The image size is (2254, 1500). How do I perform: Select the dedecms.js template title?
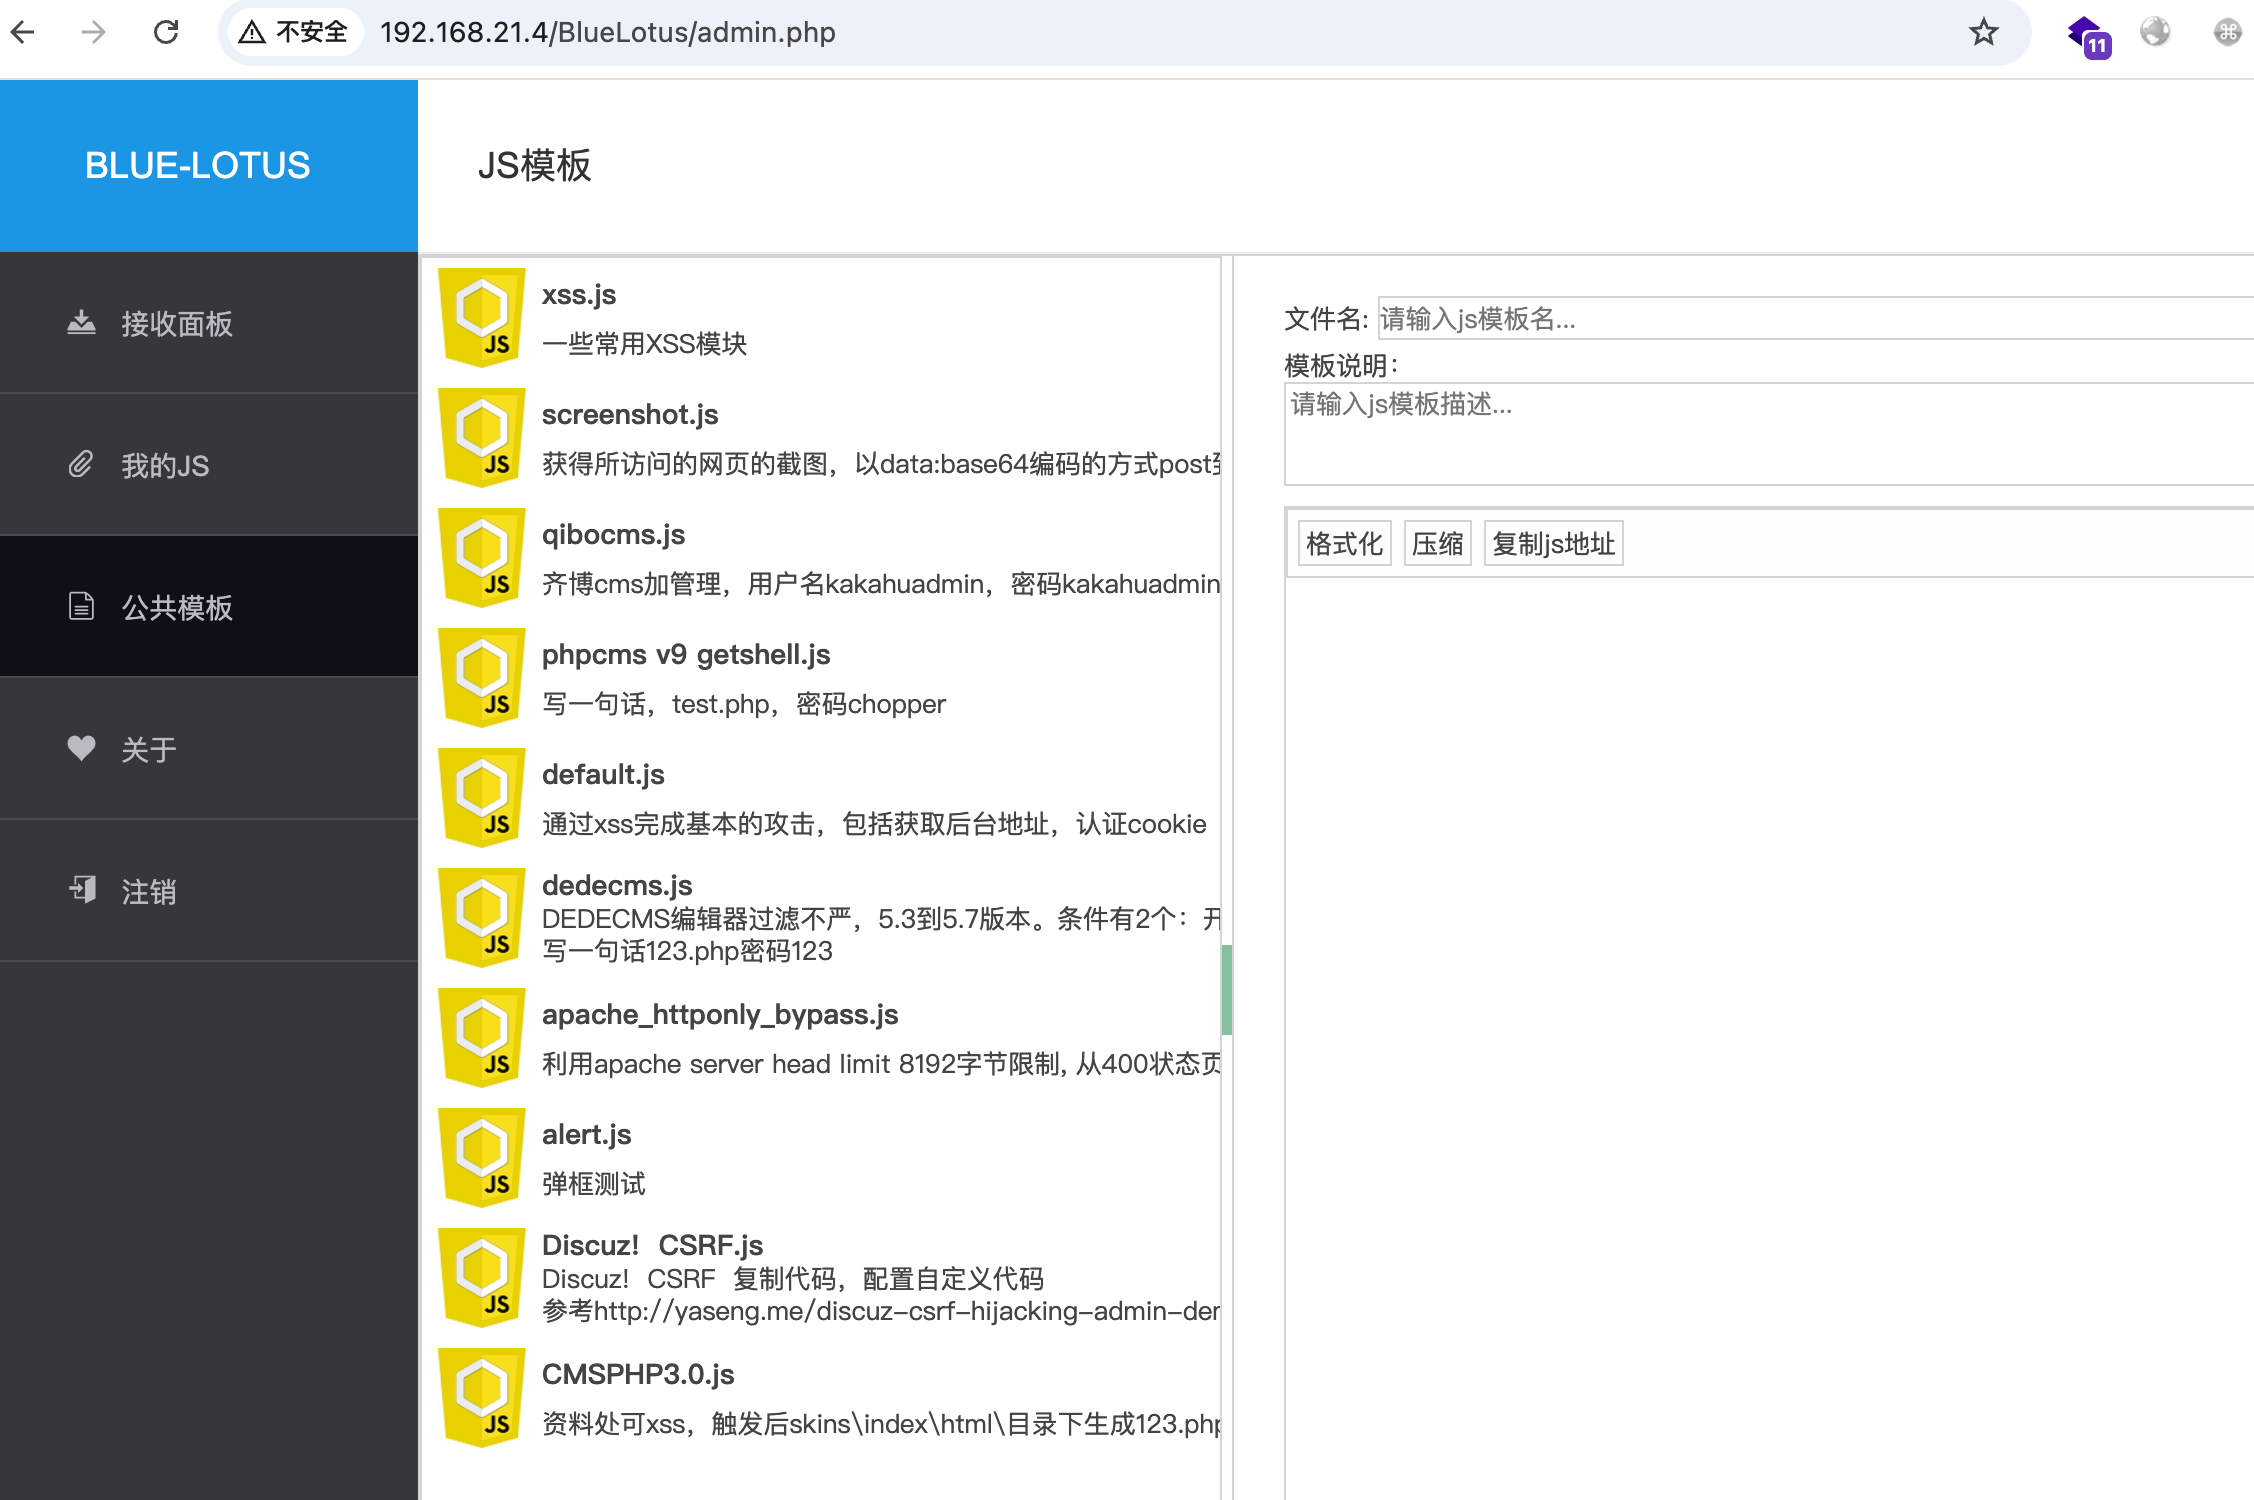coord(617,885)
